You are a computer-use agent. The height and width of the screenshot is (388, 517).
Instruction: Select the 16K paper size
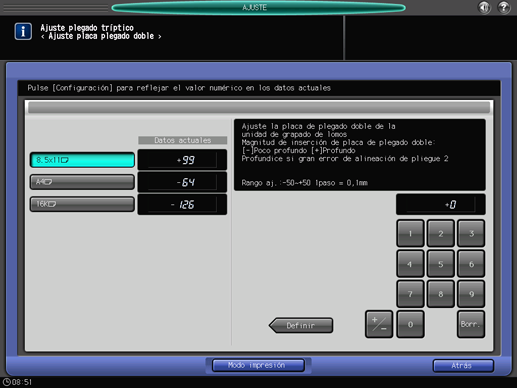[x=82, y=204]
